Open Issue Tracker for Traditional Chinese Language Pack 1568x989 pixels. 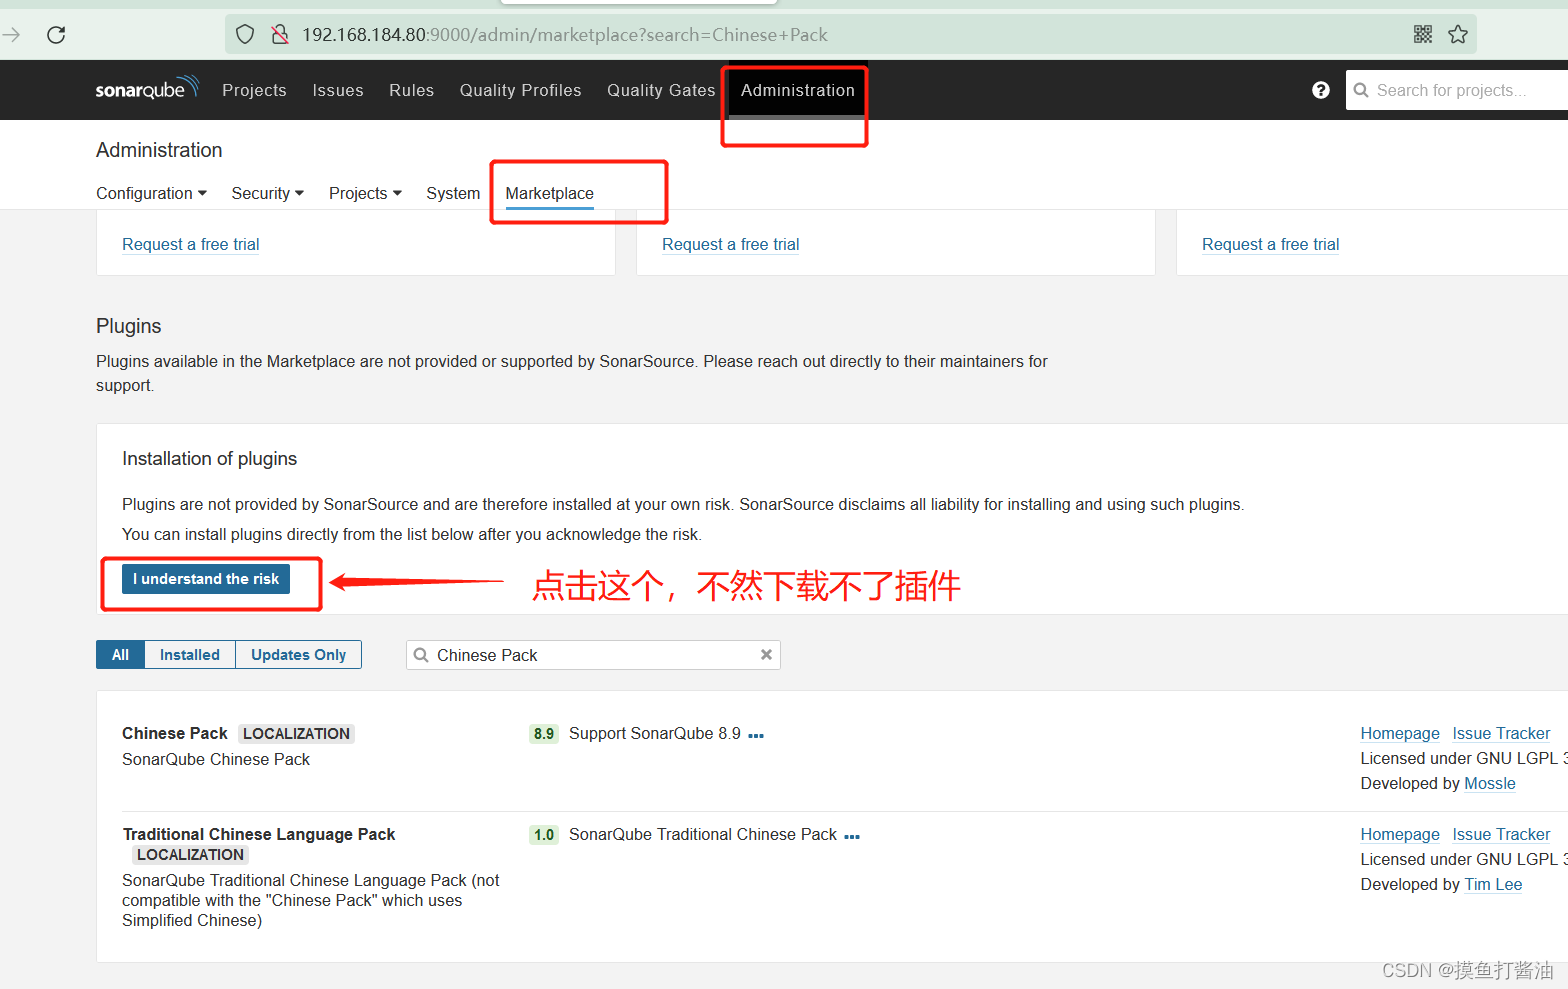pos(1501,834)
